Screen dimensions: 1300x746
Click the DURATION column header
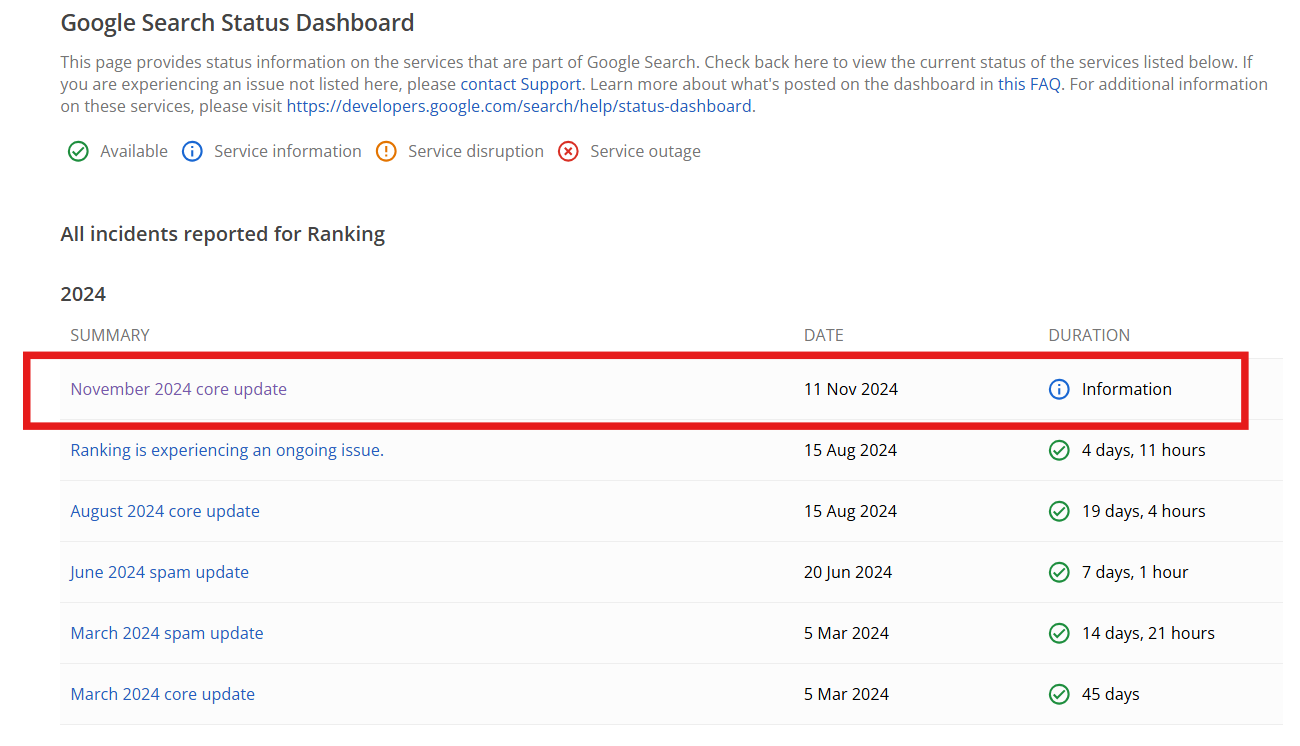tap(1089, 335)
